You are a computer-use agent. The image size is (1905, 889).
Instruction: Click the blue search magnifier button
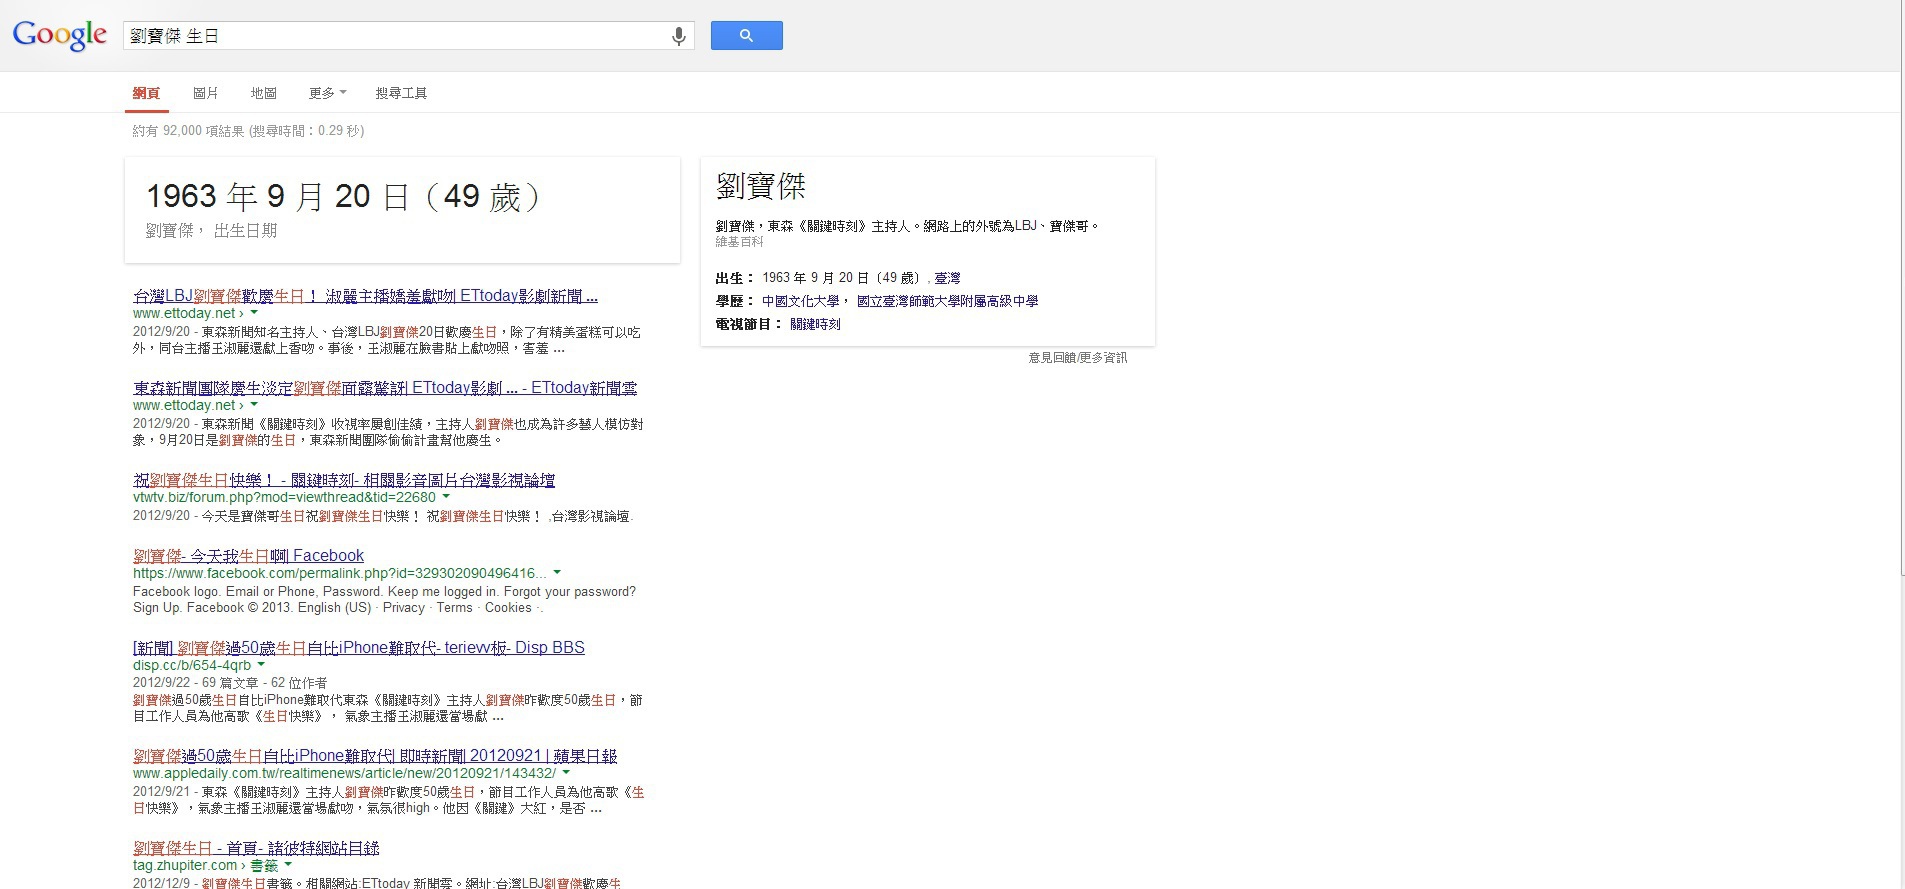click(x=746, y=35)
